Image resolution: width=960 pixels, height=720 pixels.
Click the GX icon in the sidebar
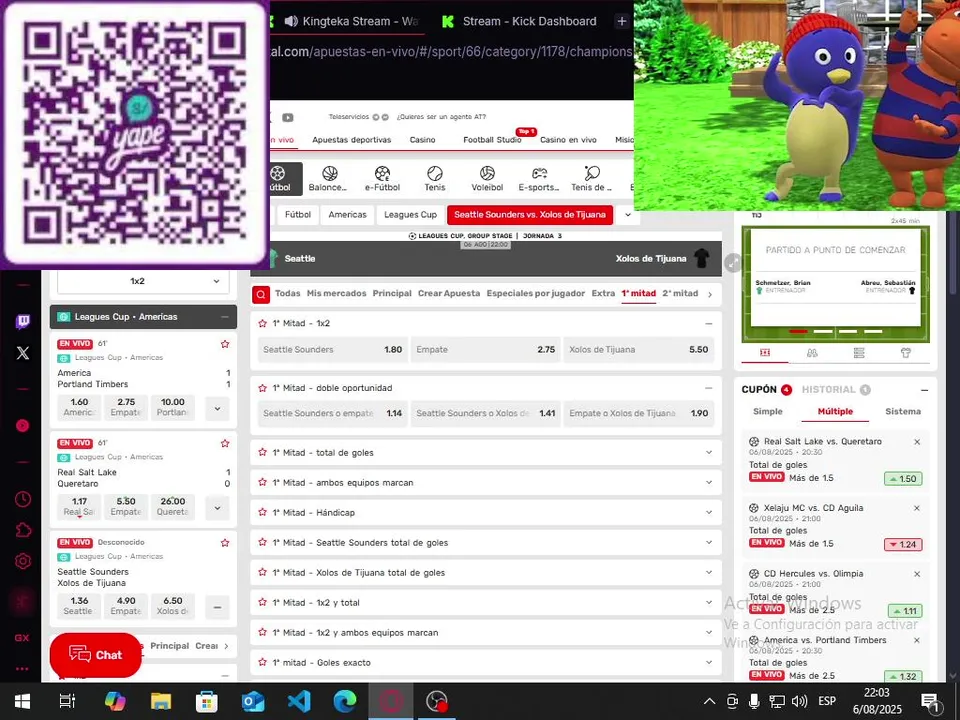[22, 637]
